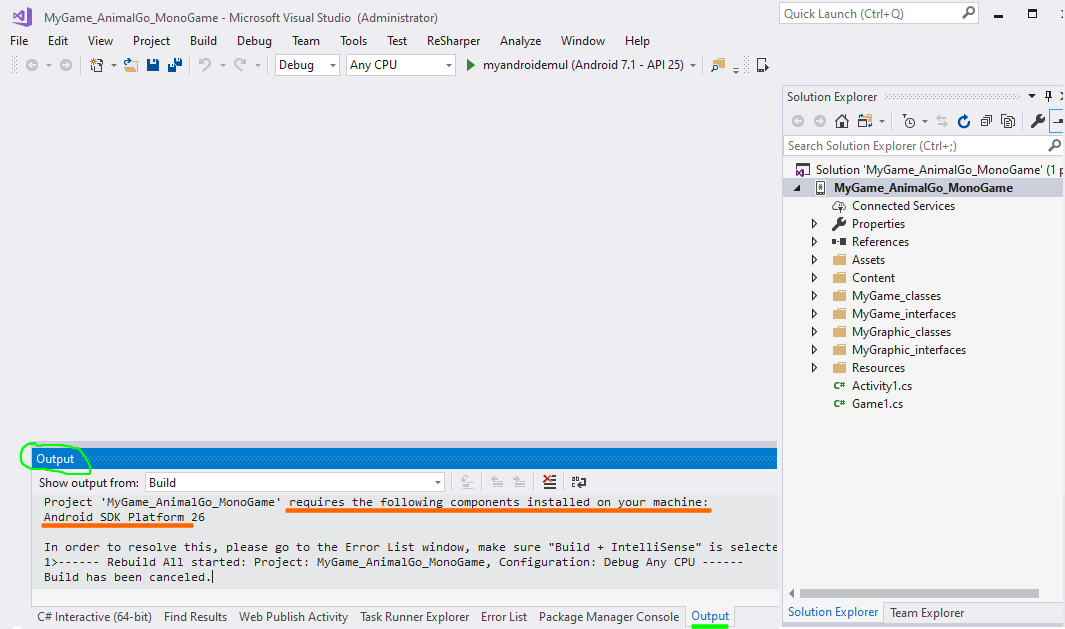This screenshot has width=1065, height=629.
Task: Switch to the Team Explorer tab
Action: click(x=926, y=613)
